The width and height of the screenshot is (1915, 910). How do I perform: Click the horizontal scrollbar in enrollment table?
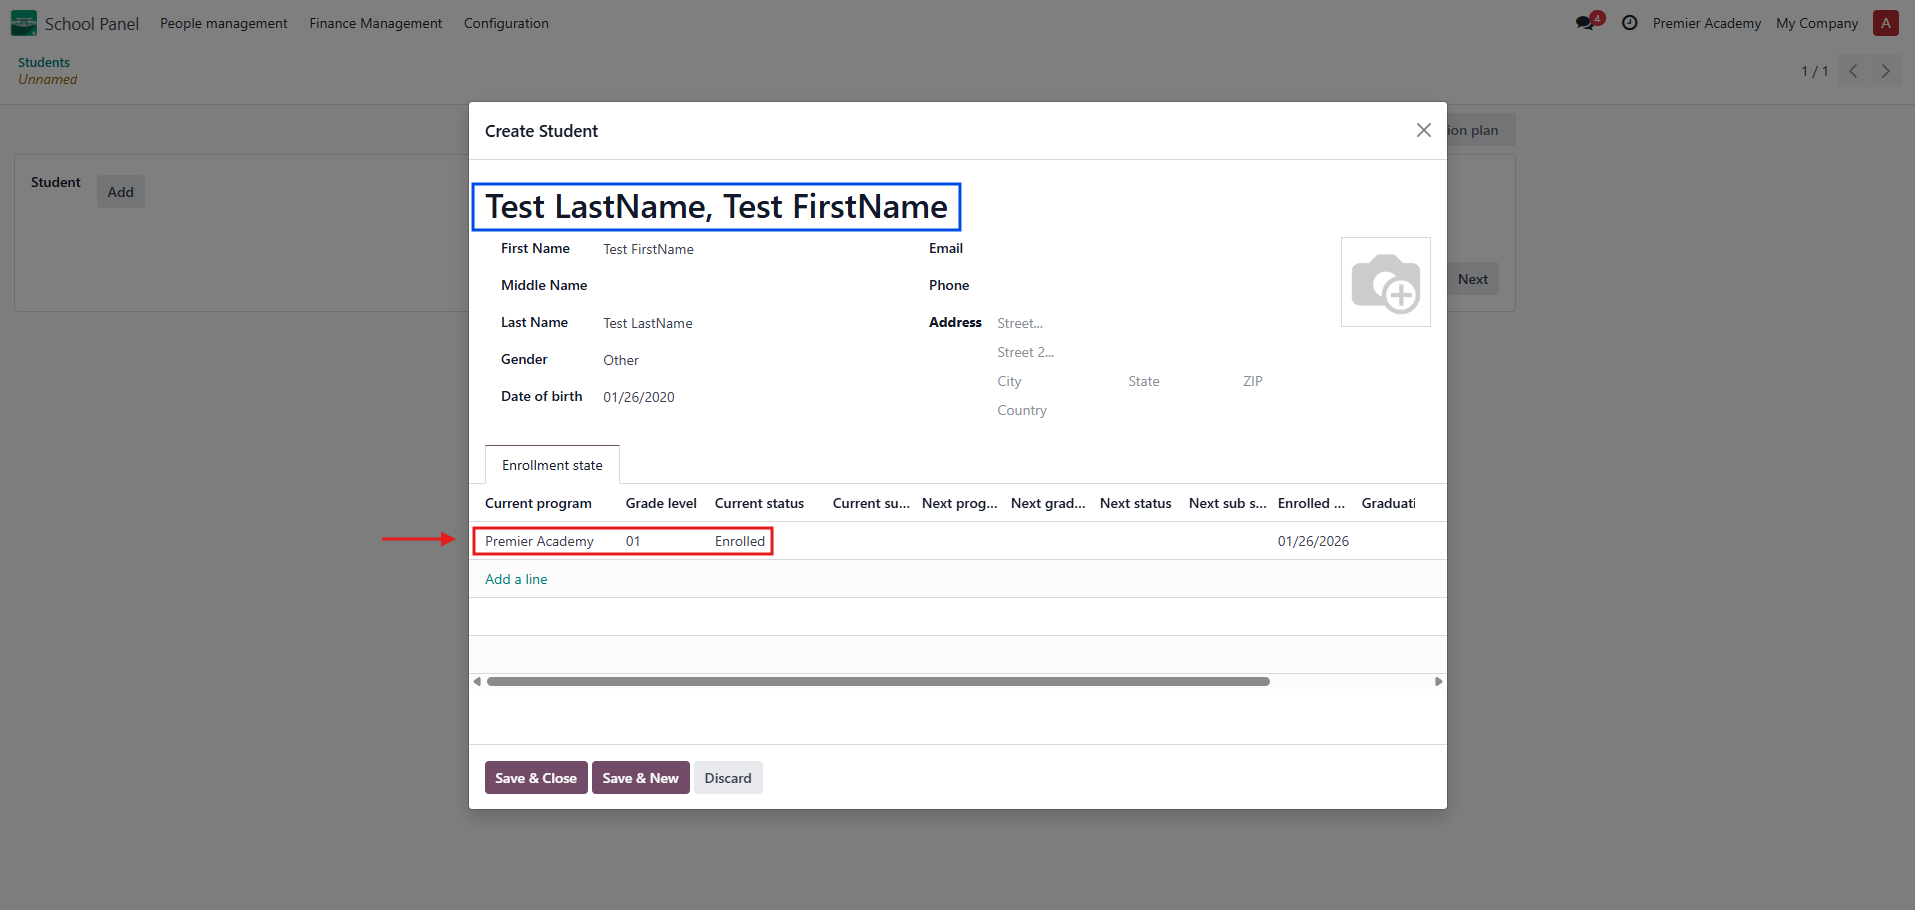[877, 681]
